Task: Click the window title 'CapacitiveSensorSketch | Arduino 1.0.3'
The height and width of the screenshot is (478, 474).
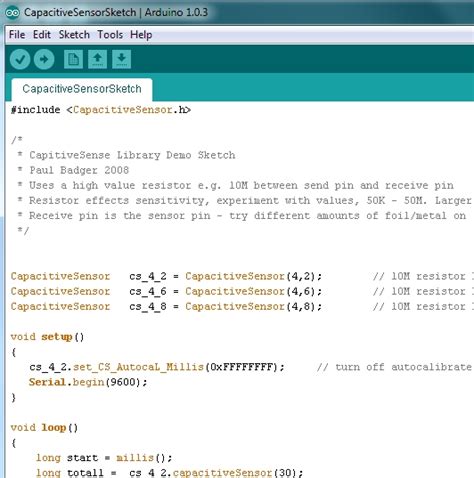Action: pyautogui.click(x=116, y=13)
